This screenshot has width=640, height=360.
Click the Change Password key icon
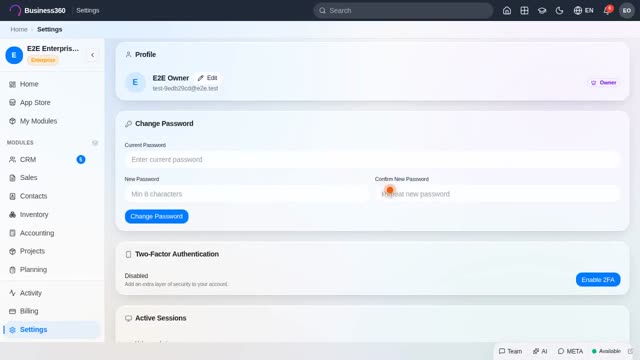click(128, 124)
